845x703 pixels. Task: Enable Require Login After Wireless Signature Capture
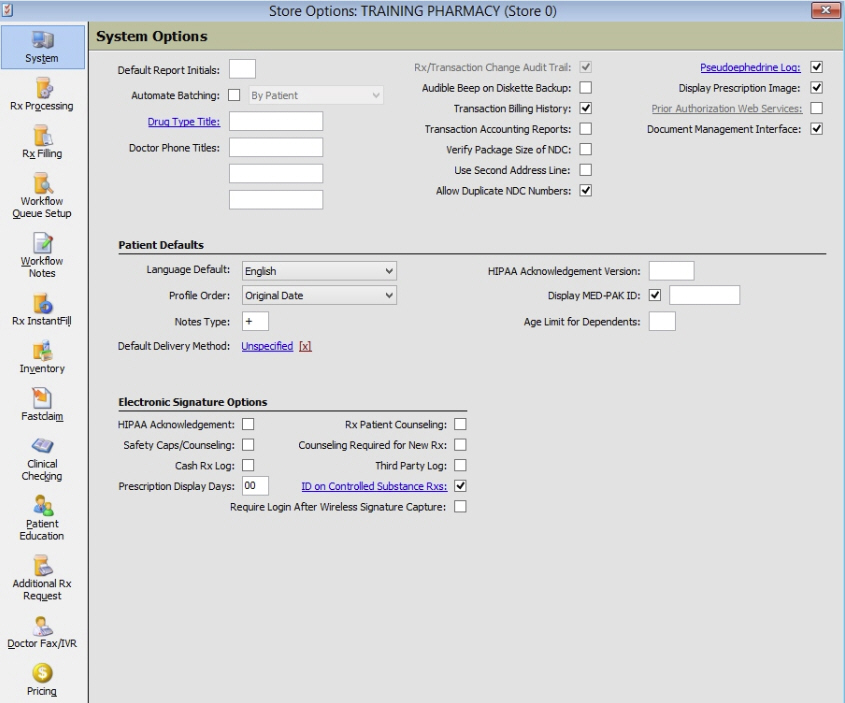click(x=460, y=507)
